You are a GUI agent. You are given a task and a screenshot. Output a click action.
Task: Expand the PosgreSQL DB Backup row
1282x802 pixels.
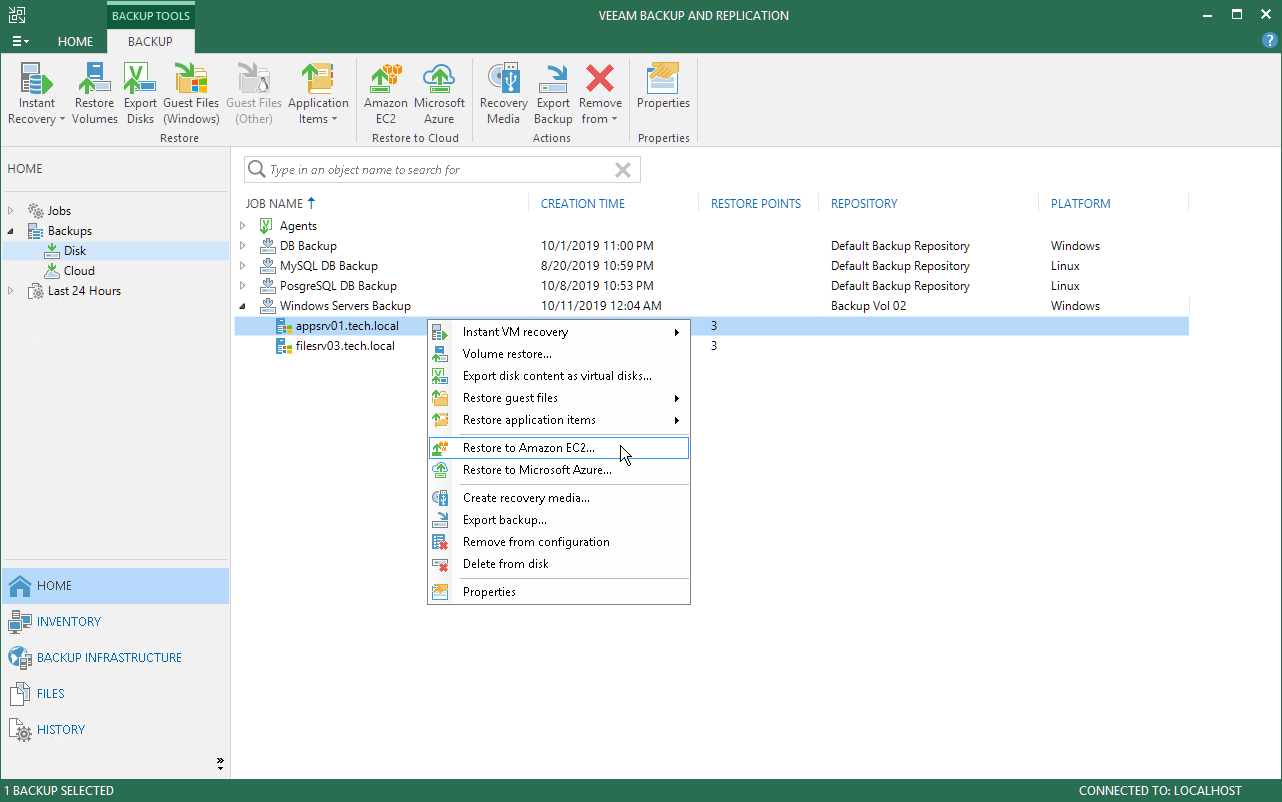click(x=242, y=286)
